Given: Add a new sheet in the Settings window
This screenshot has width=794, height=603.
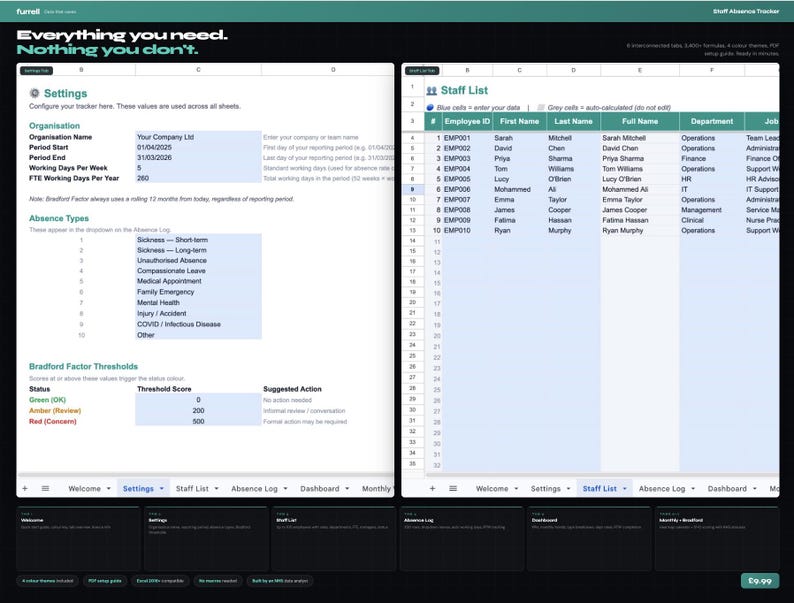Looking at the screenshot, I should pos(25,488).
